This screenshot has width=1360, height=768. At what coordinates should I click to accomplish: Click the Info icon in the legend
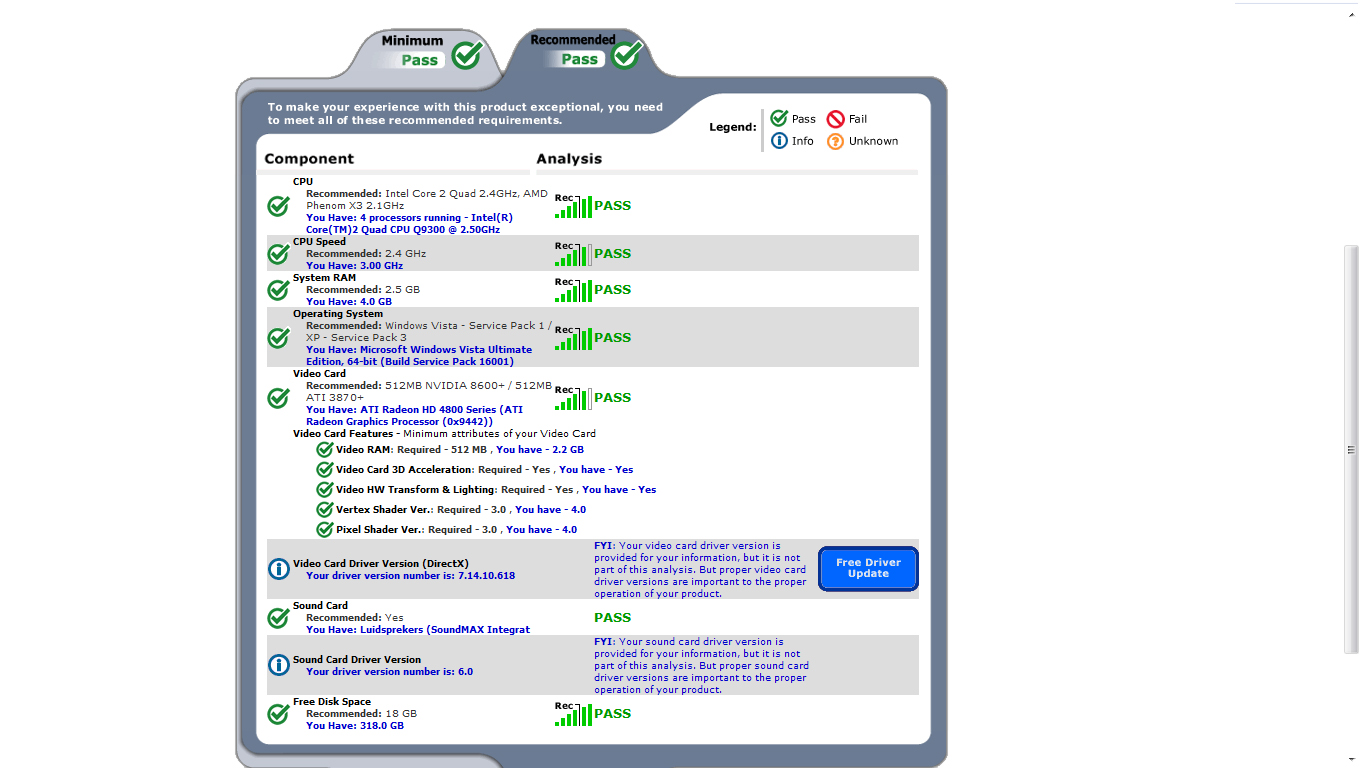(779, 141)
